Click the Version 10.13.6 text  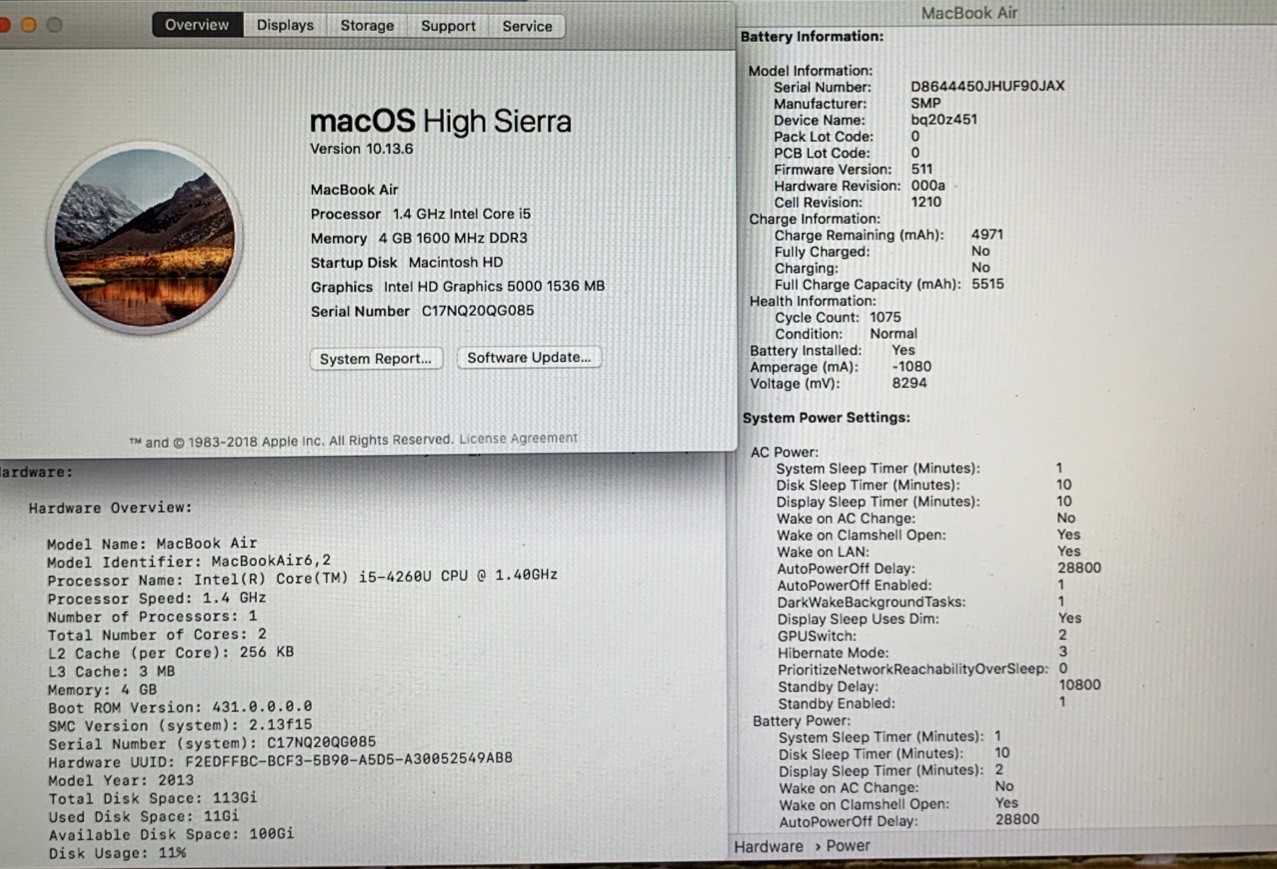tap(361, 149)
